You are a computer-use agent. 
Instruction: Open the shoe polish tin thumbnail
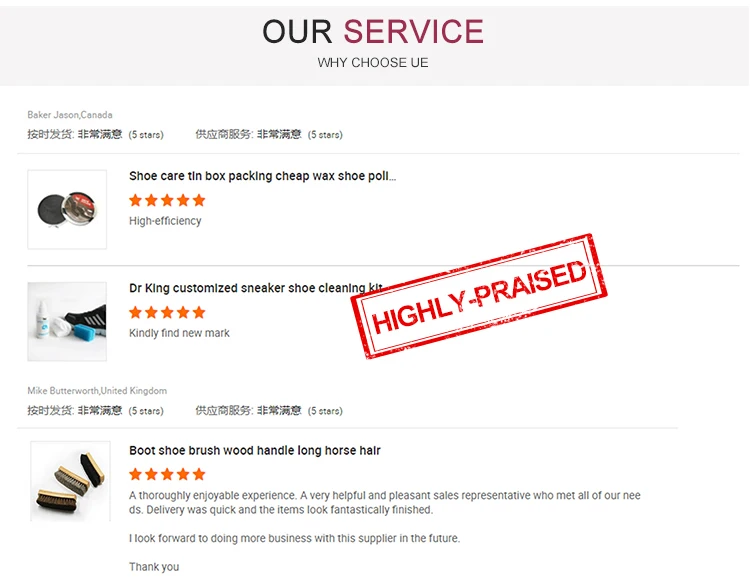pyautogui.click(x=67, y=209)
